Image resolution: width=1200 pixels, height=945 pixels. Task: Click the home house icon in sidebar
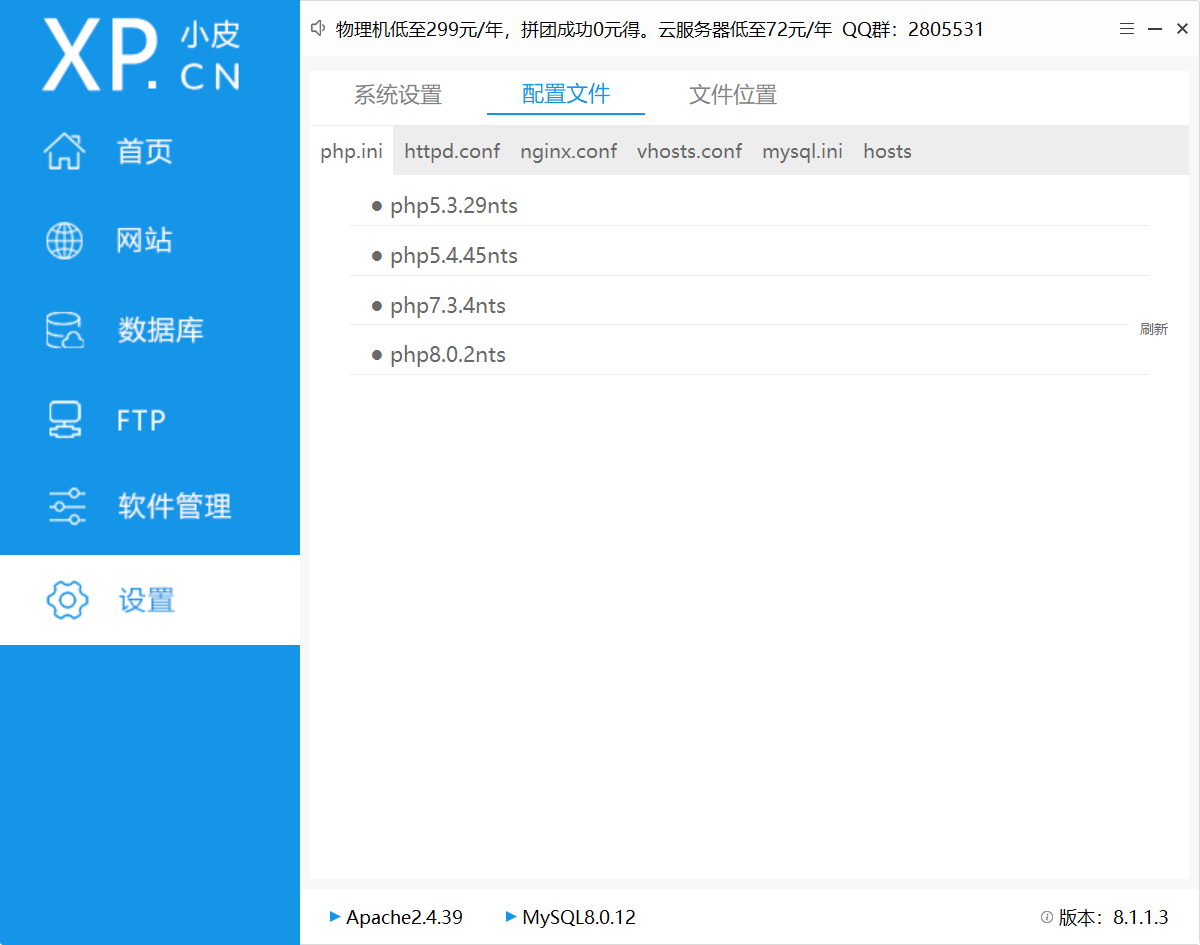[x=66, y=151]
